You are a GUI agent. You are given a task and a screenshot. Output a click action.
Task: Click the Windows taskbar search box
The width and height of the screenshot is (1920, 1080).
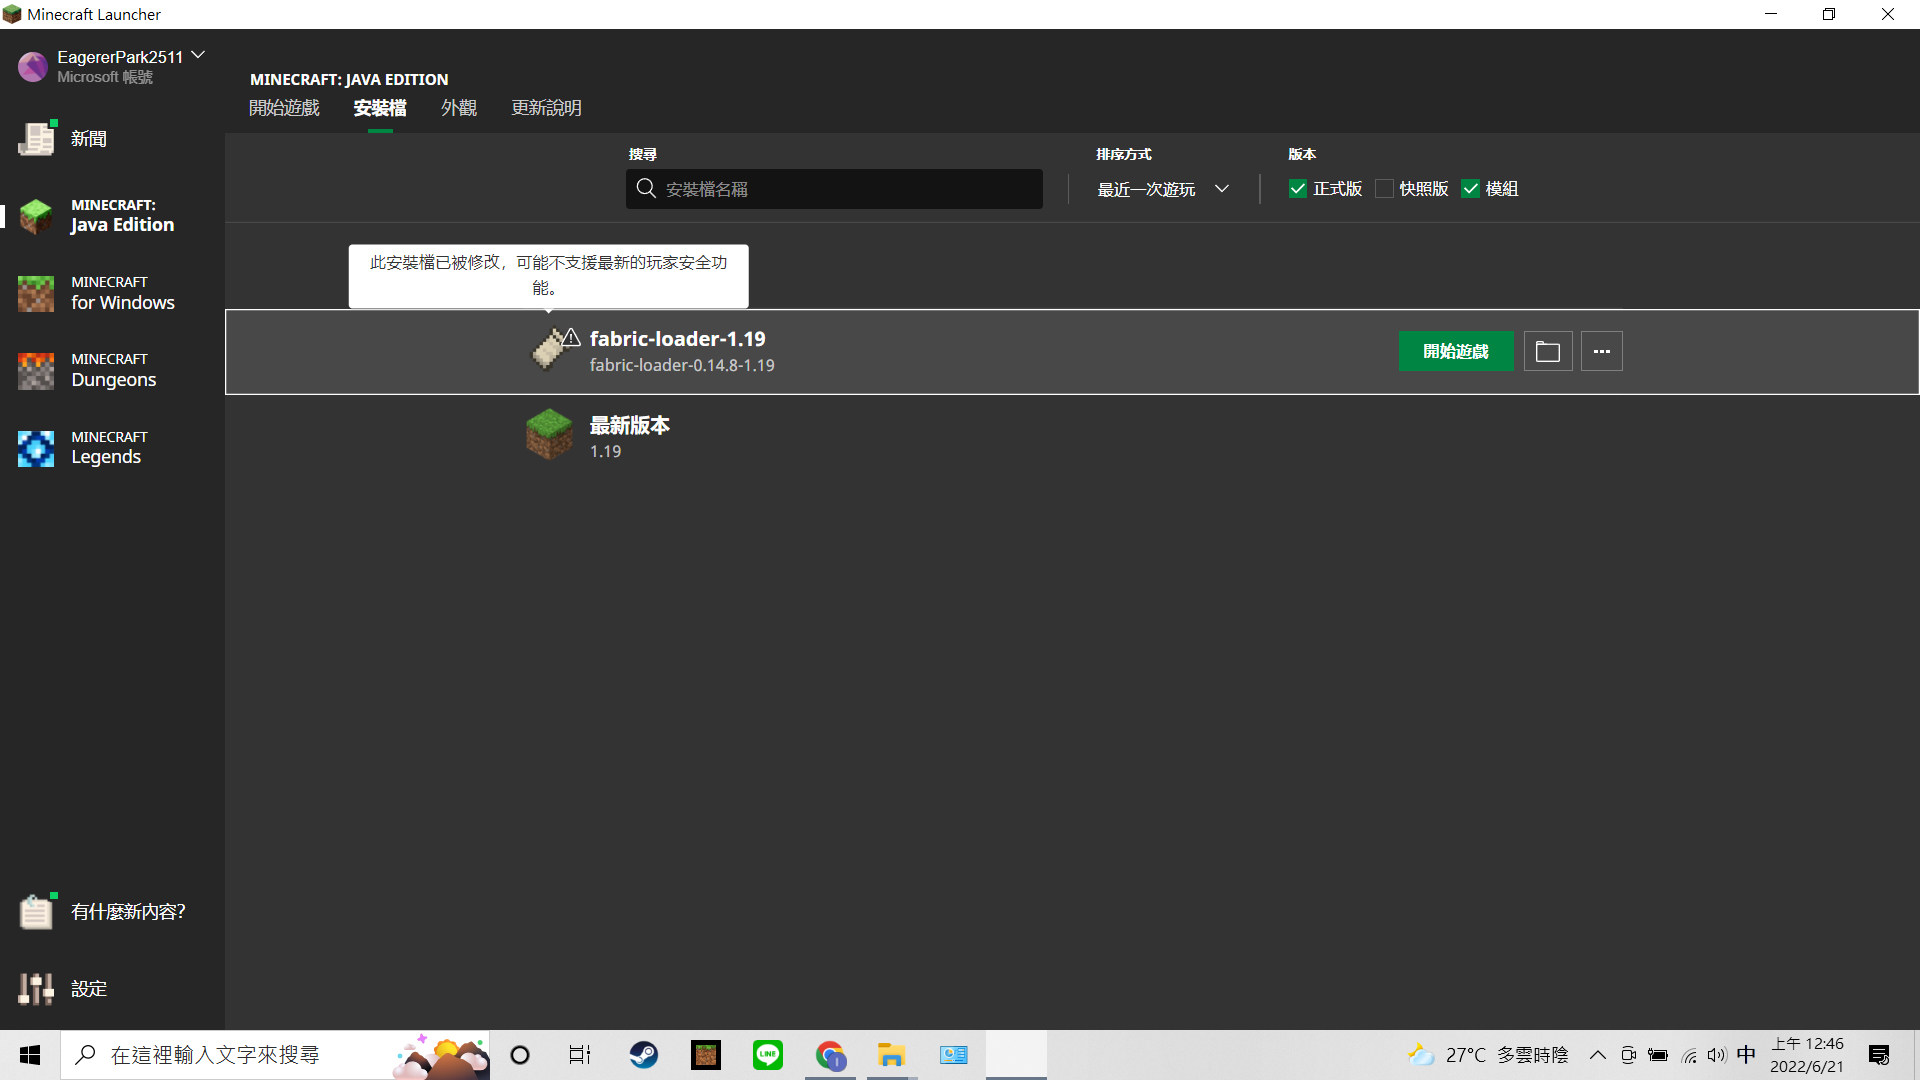(275, 1055)
